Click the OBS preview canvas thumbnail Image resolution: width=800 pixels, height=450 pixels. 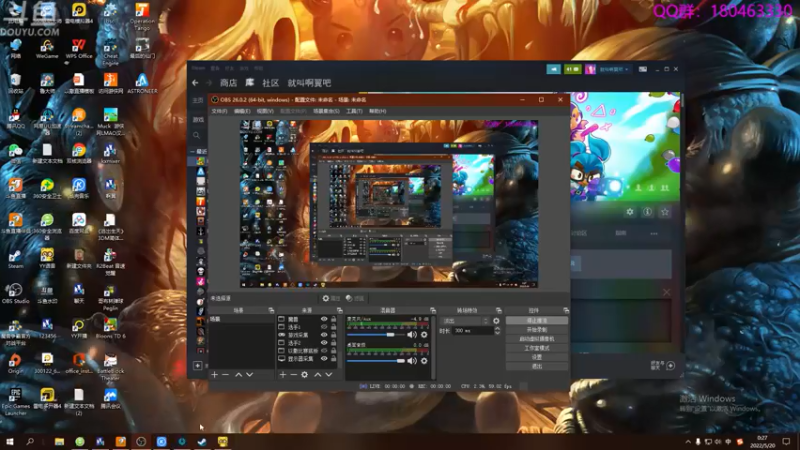[x=389, y=204]
